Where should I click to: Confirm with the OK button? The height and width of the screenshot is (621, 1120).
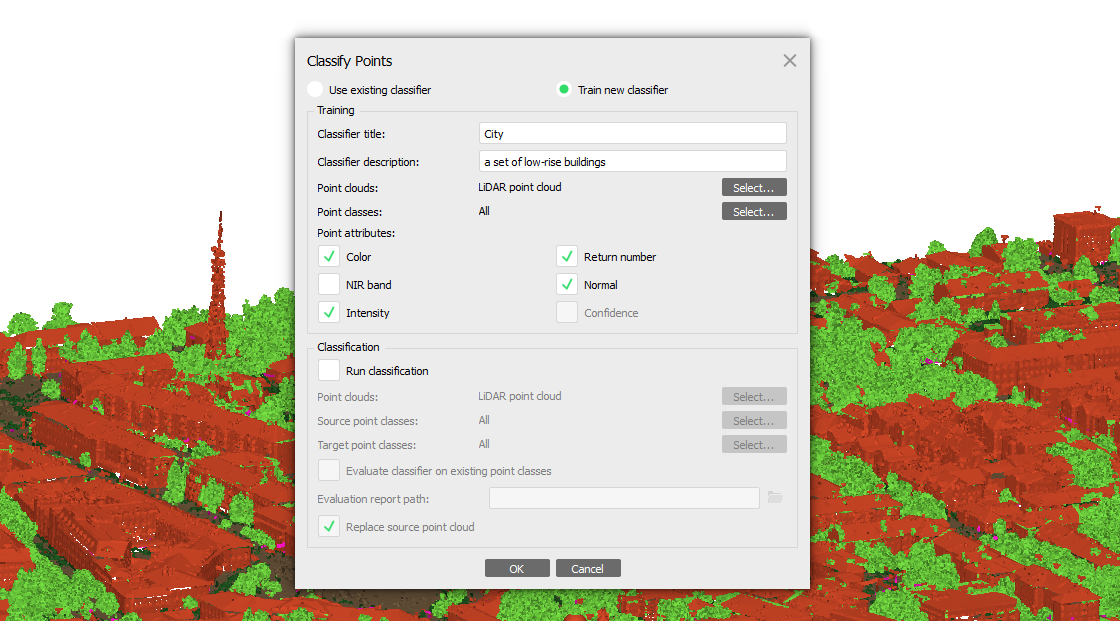517,568
